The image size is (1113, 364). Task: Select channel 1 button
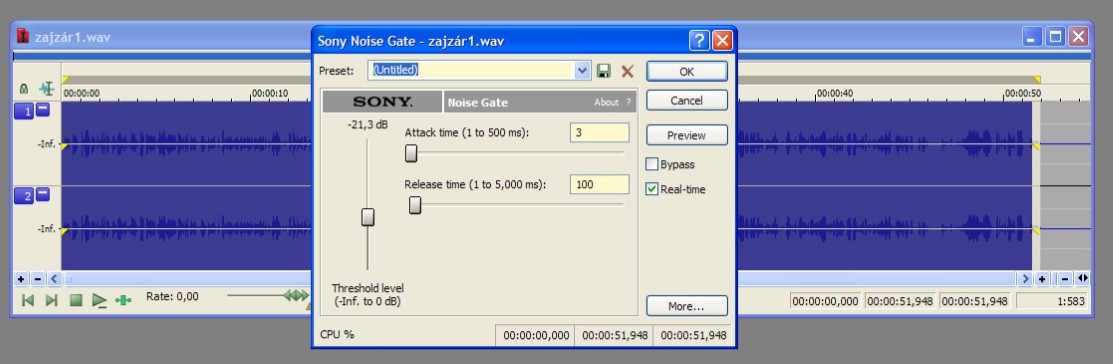pos(24,111)
